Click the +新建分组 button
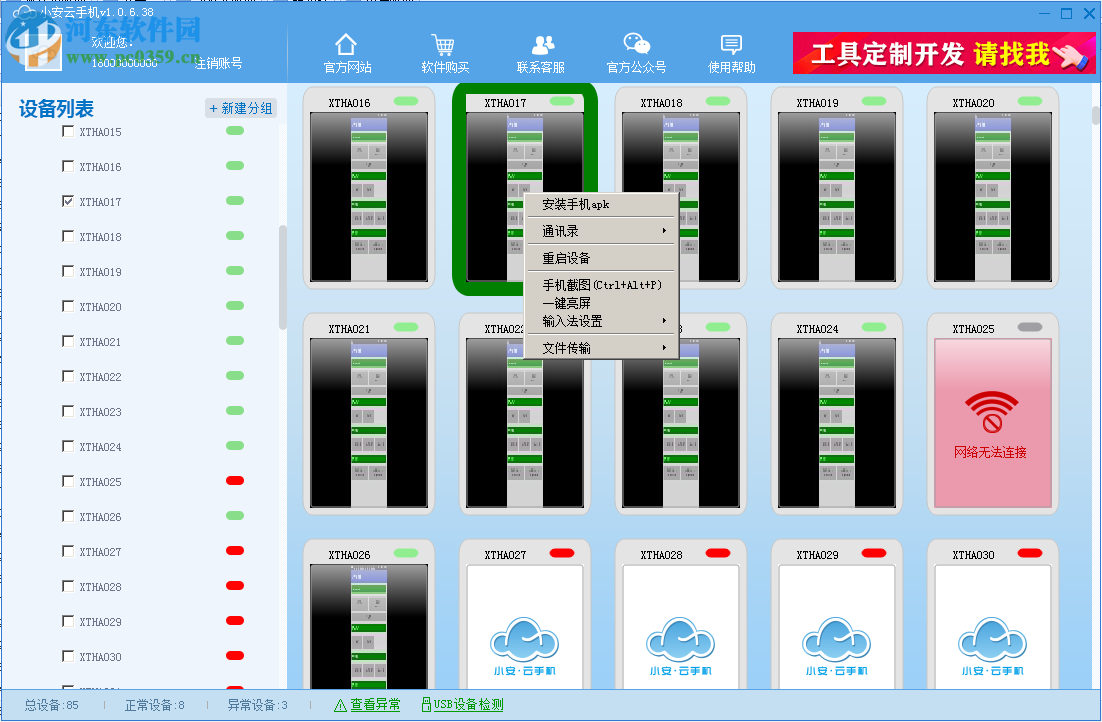The image size is (1102, 722). pyautogui.click(x=240, y=108)
